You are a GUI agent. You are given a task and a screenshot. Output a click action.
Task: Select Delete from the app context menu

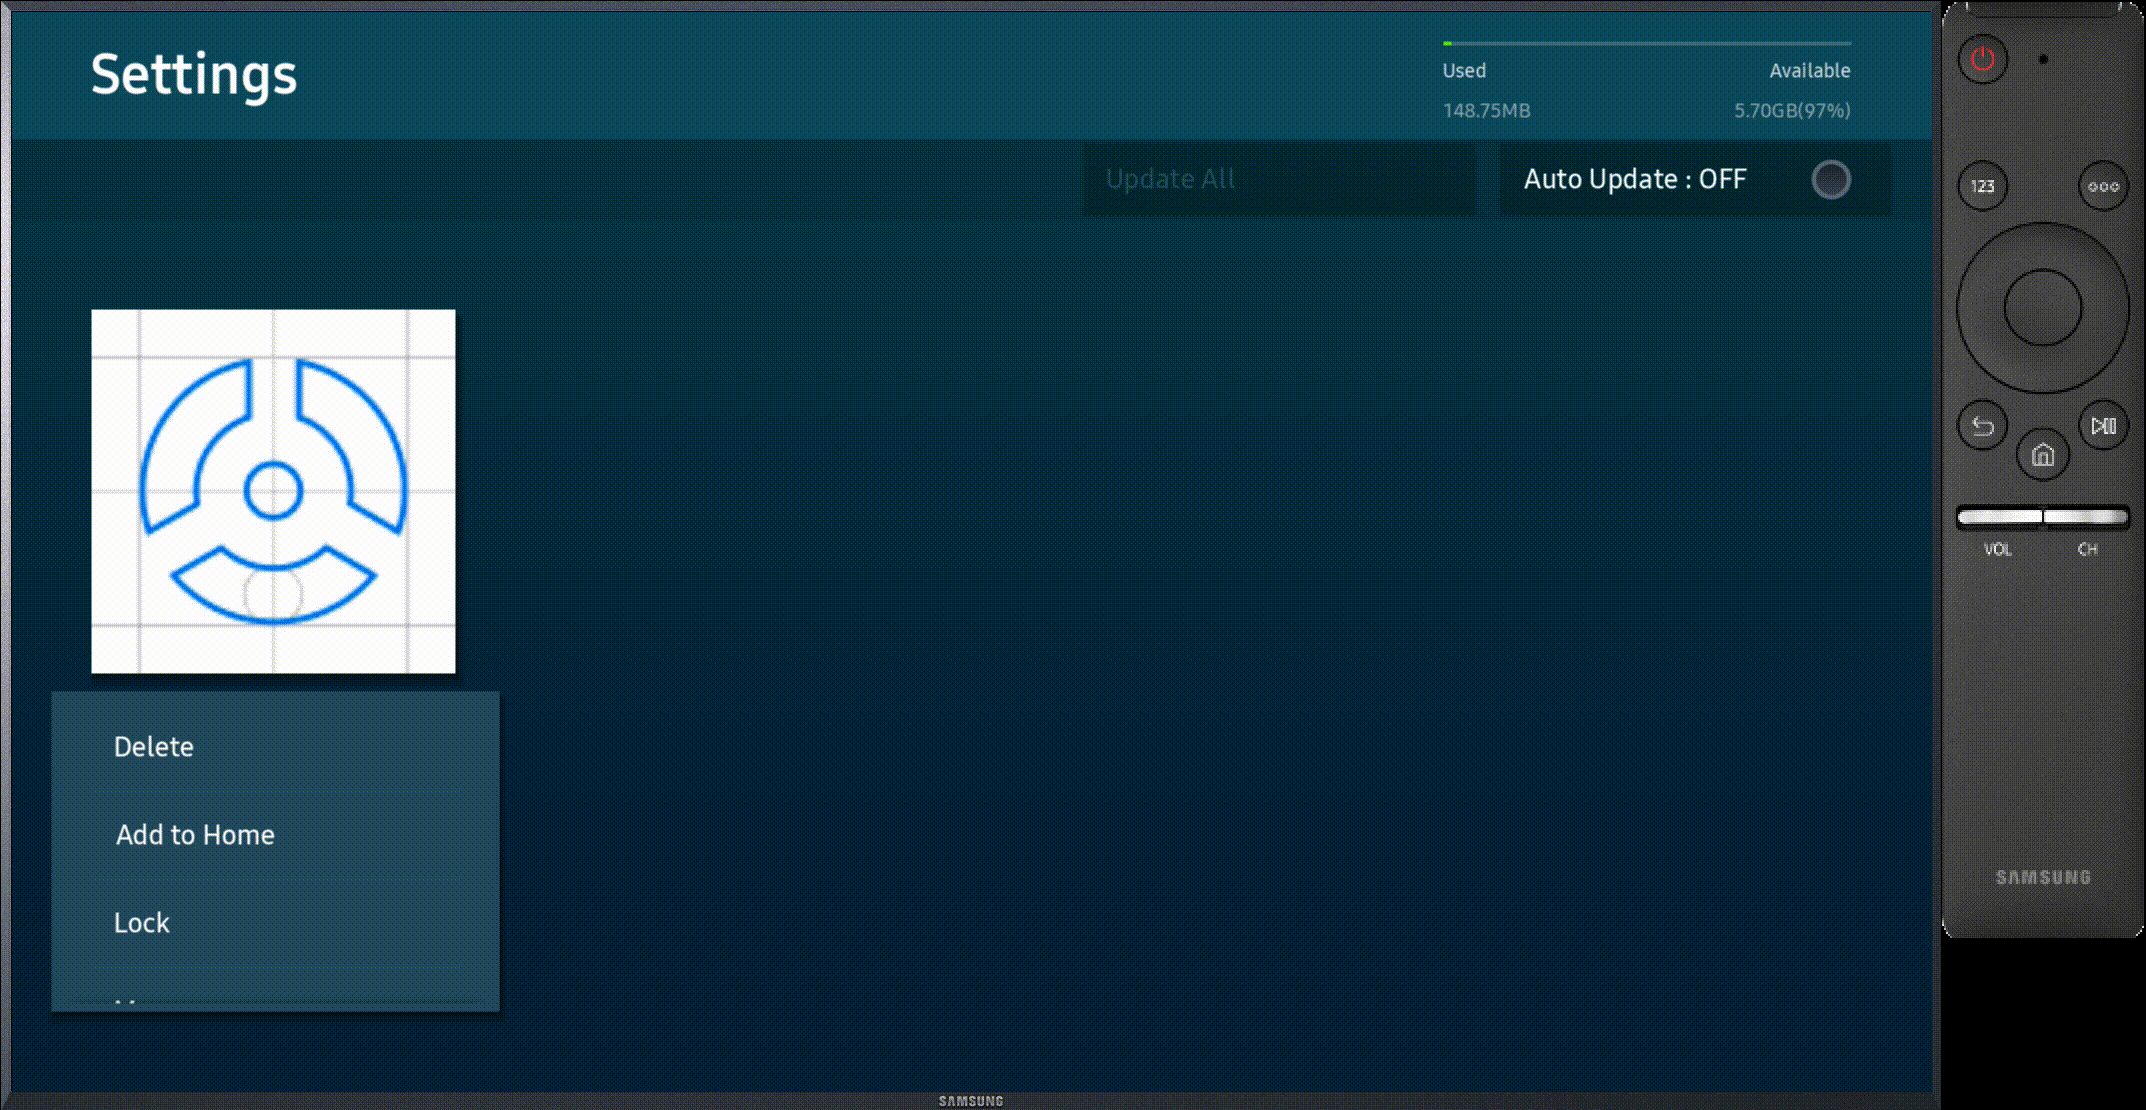(154, 747)
